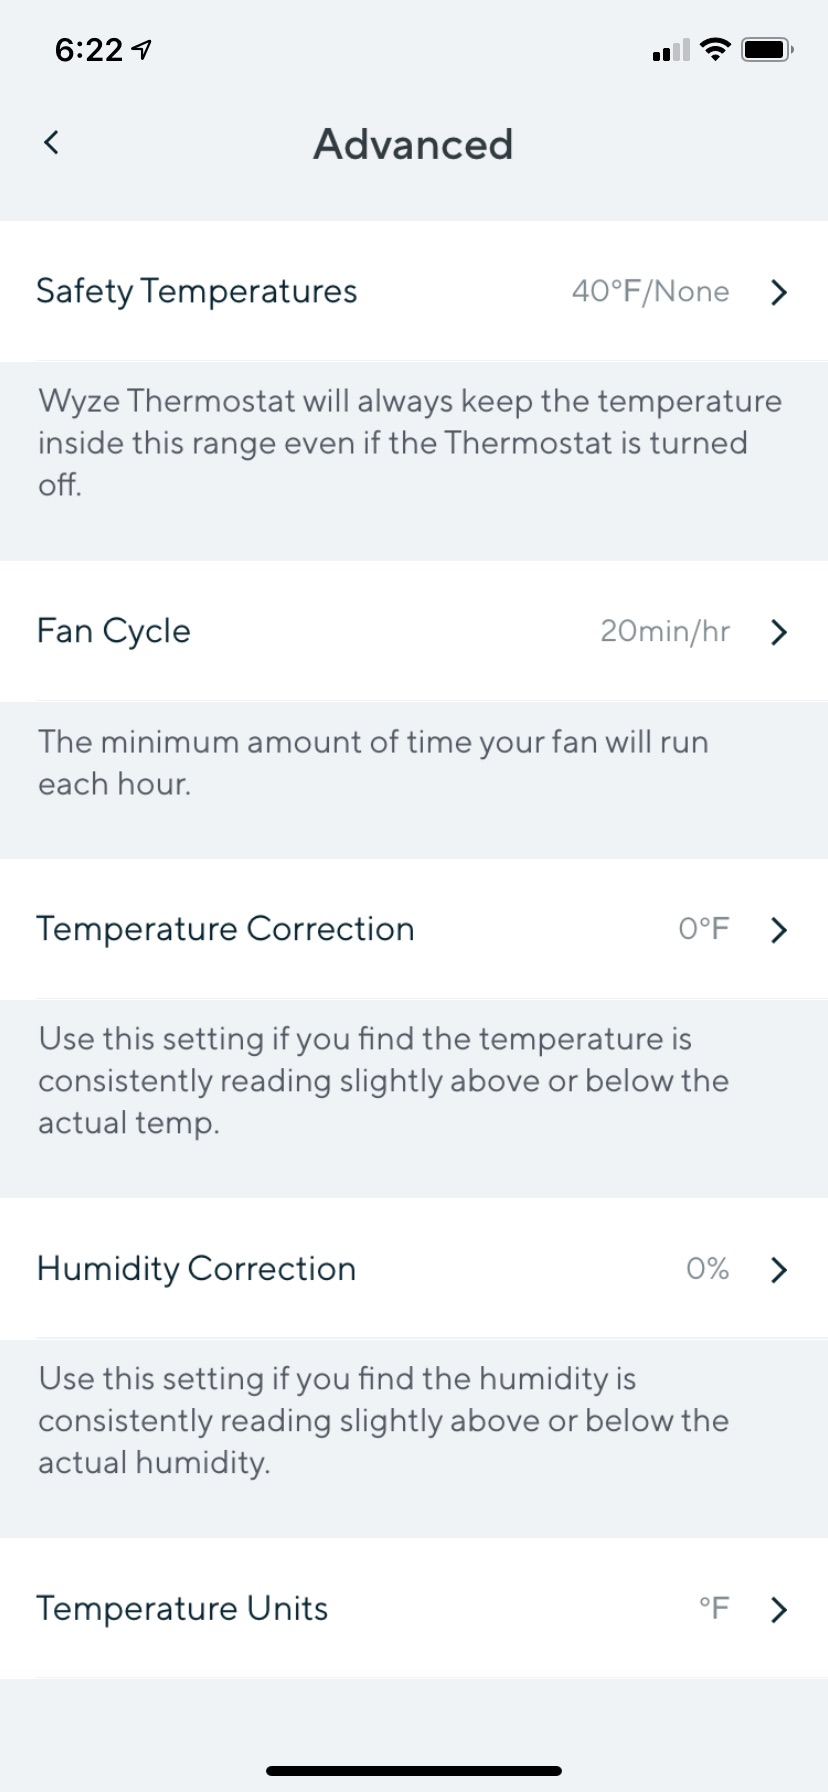Tap the back arrow icon

(52, 143)
